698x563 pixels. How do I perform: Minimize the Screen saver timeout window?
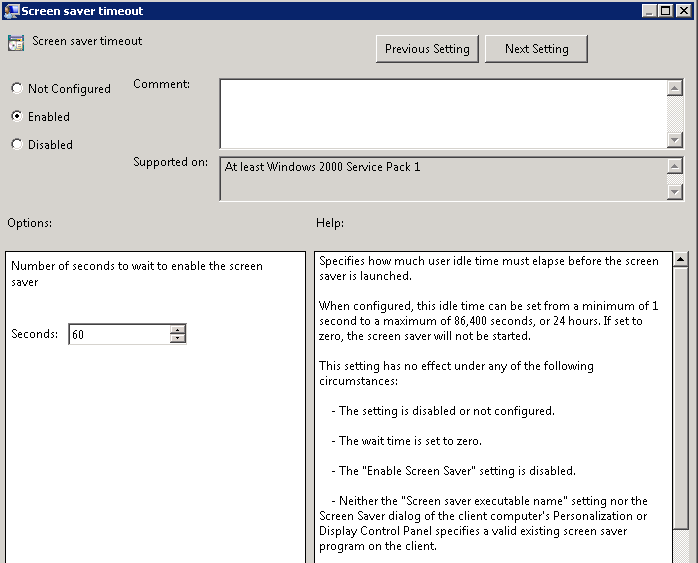649,11
